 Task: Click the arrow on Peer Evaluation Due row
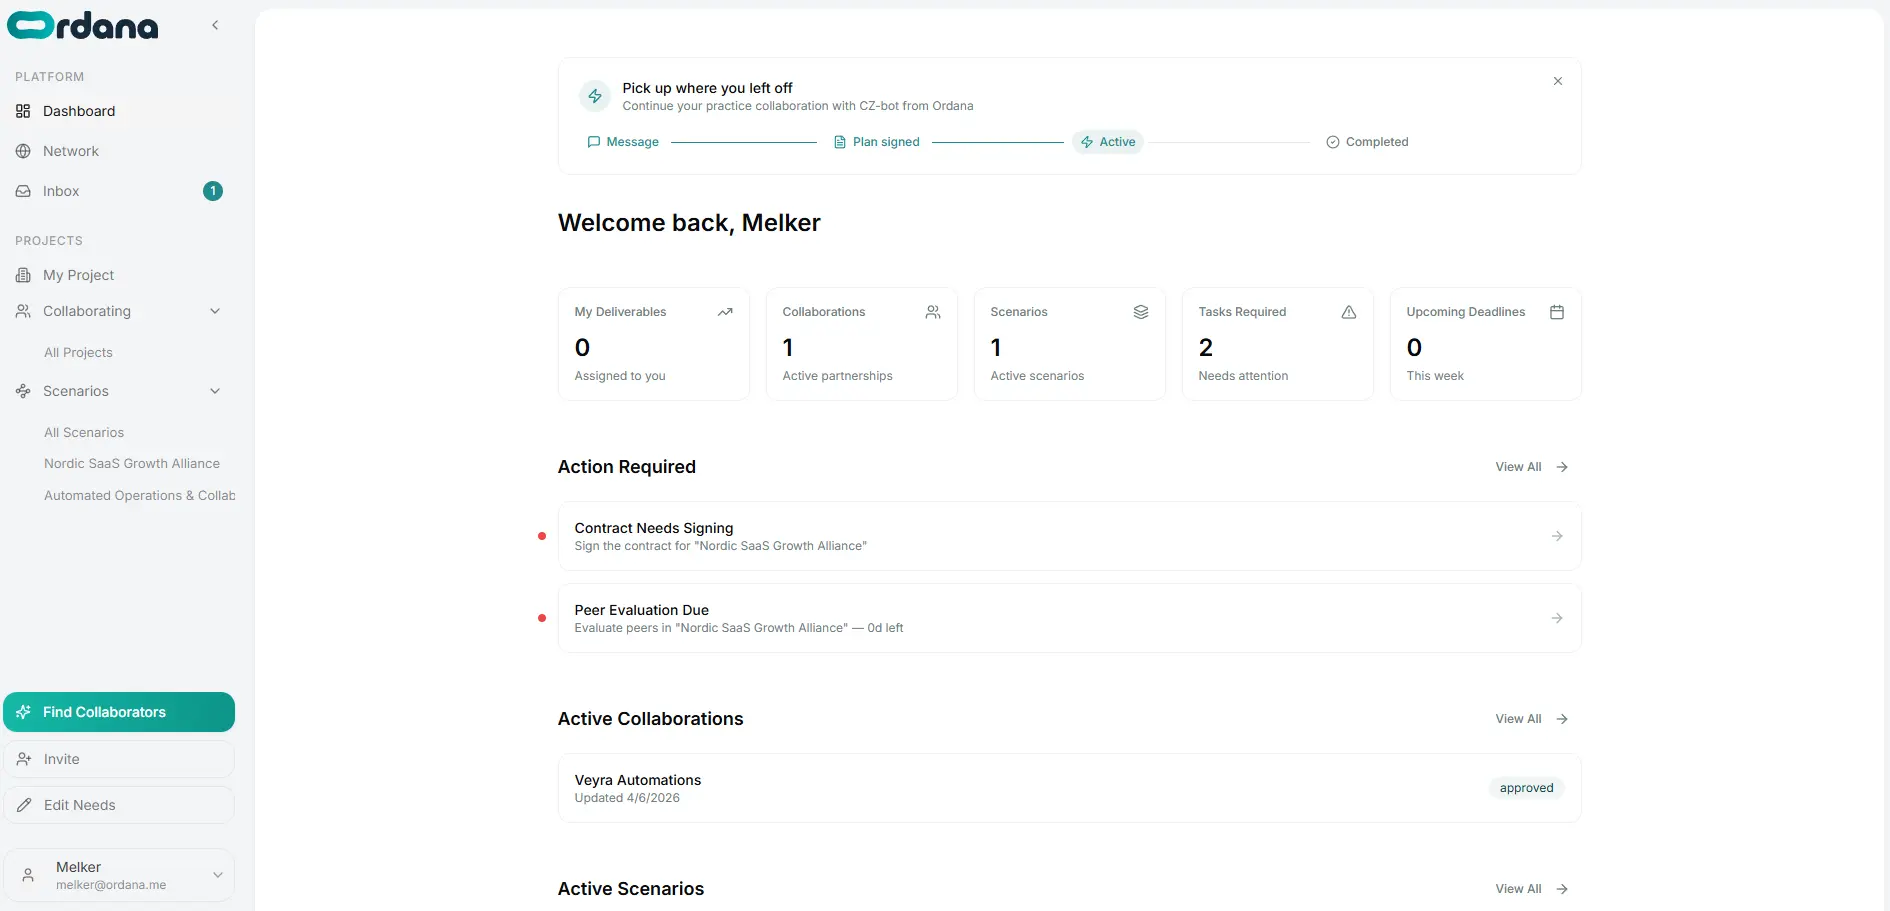1557,618
